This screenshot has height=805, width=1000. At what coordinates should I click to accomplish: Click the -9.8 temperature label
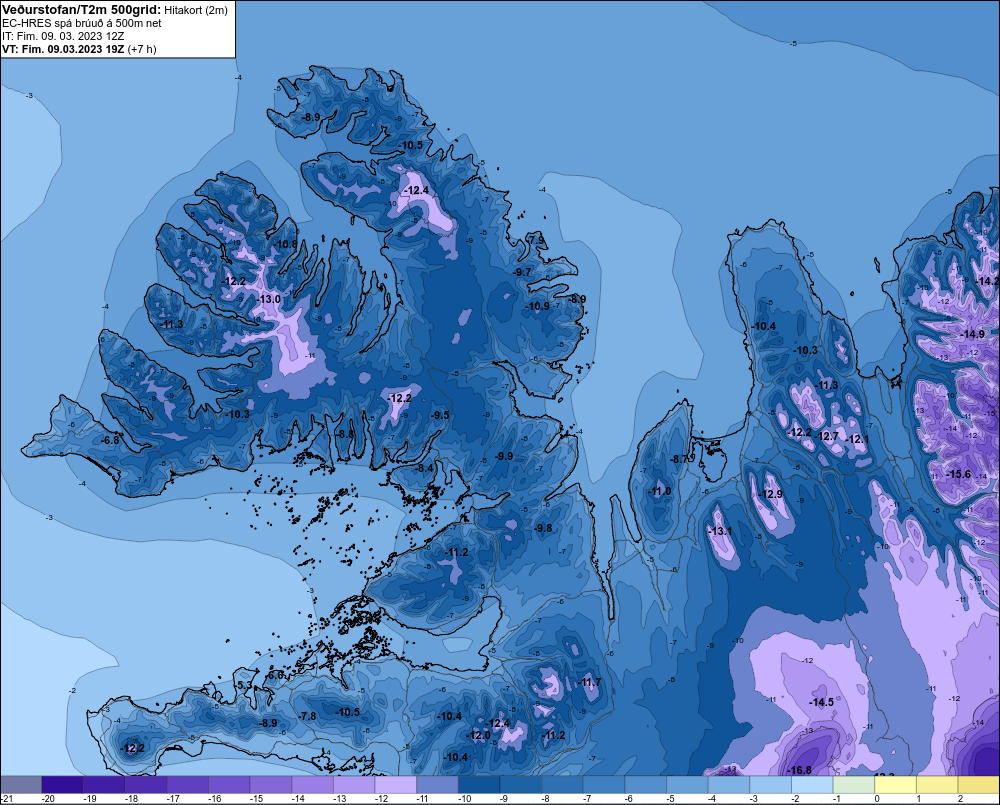click(543, 529)
